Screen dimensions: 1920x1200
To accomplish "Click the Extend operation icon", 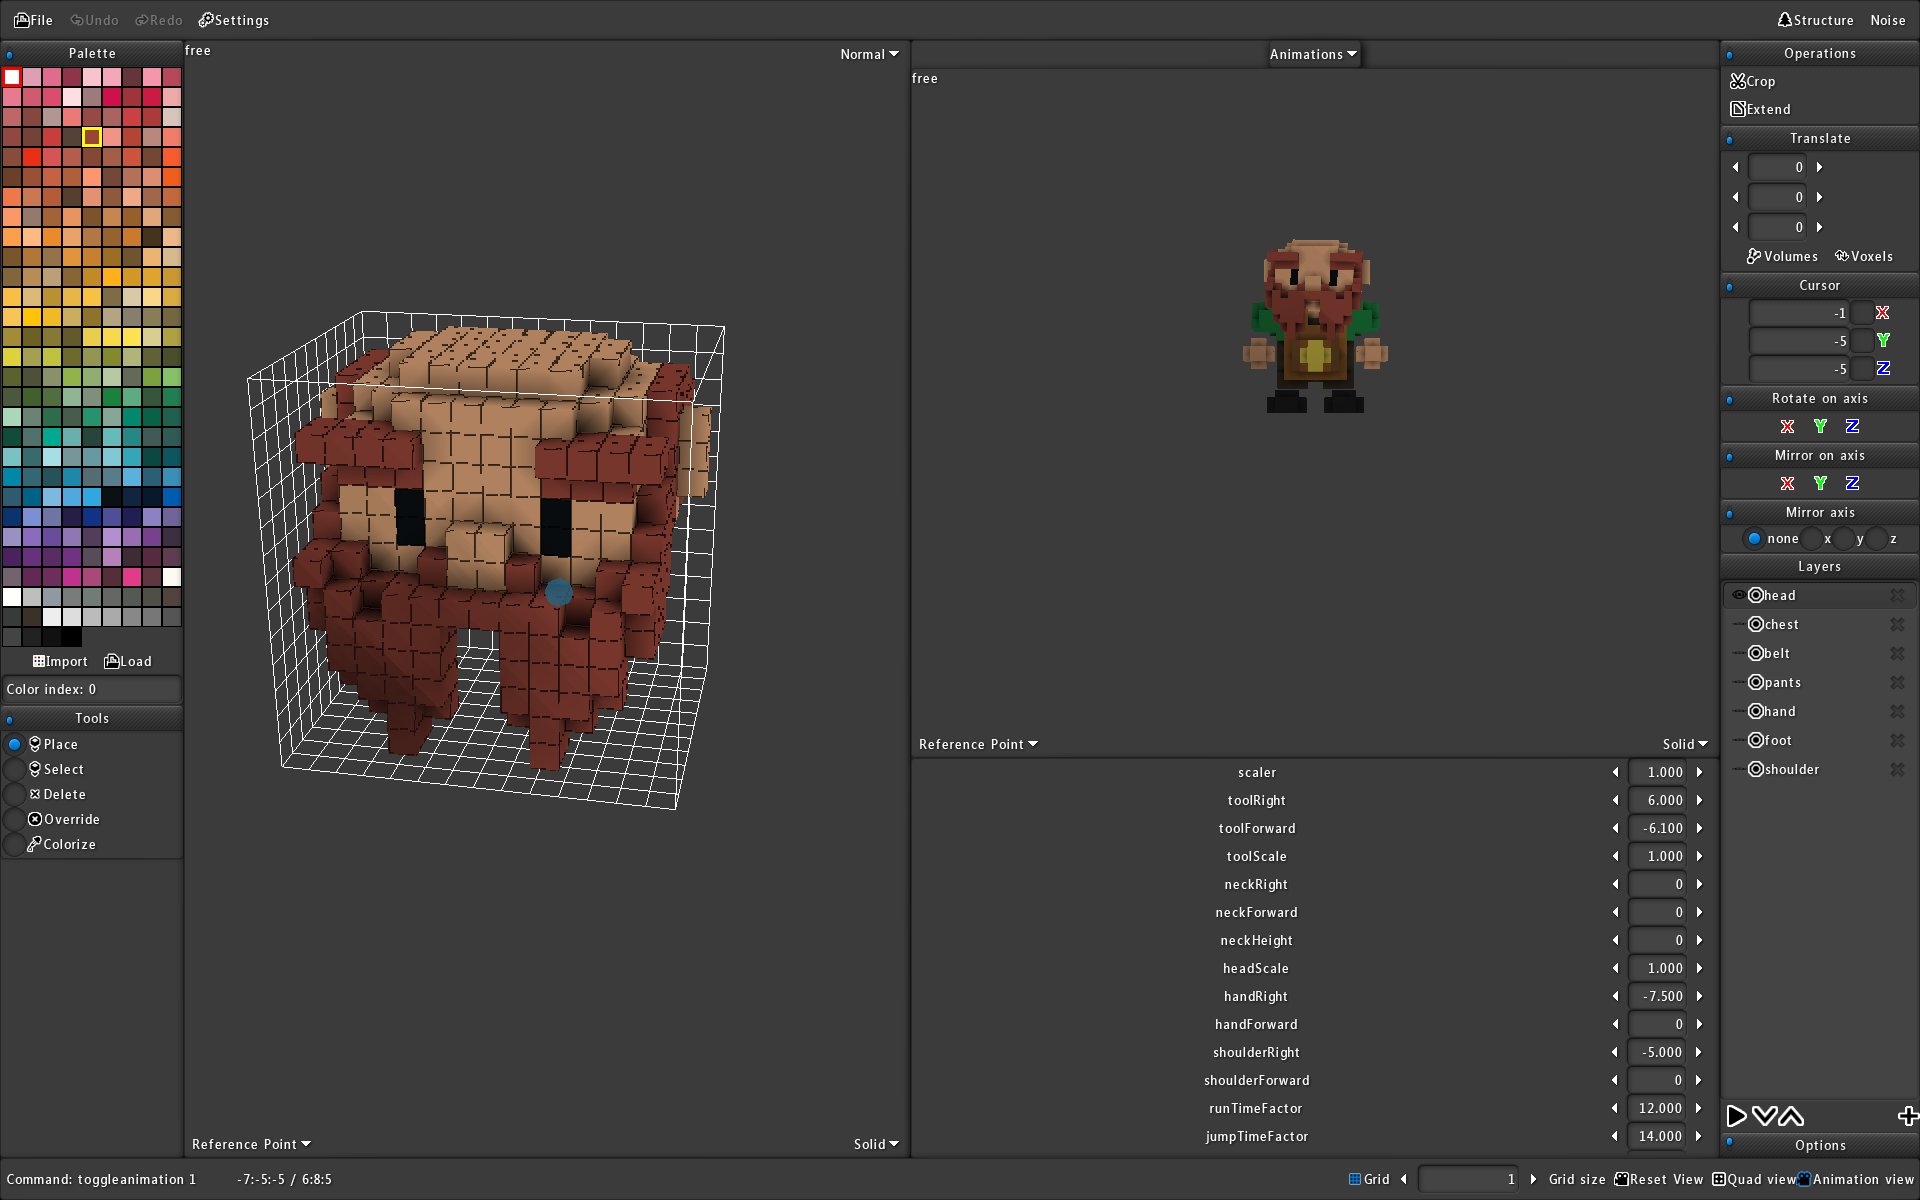I will pos(1738,109).
